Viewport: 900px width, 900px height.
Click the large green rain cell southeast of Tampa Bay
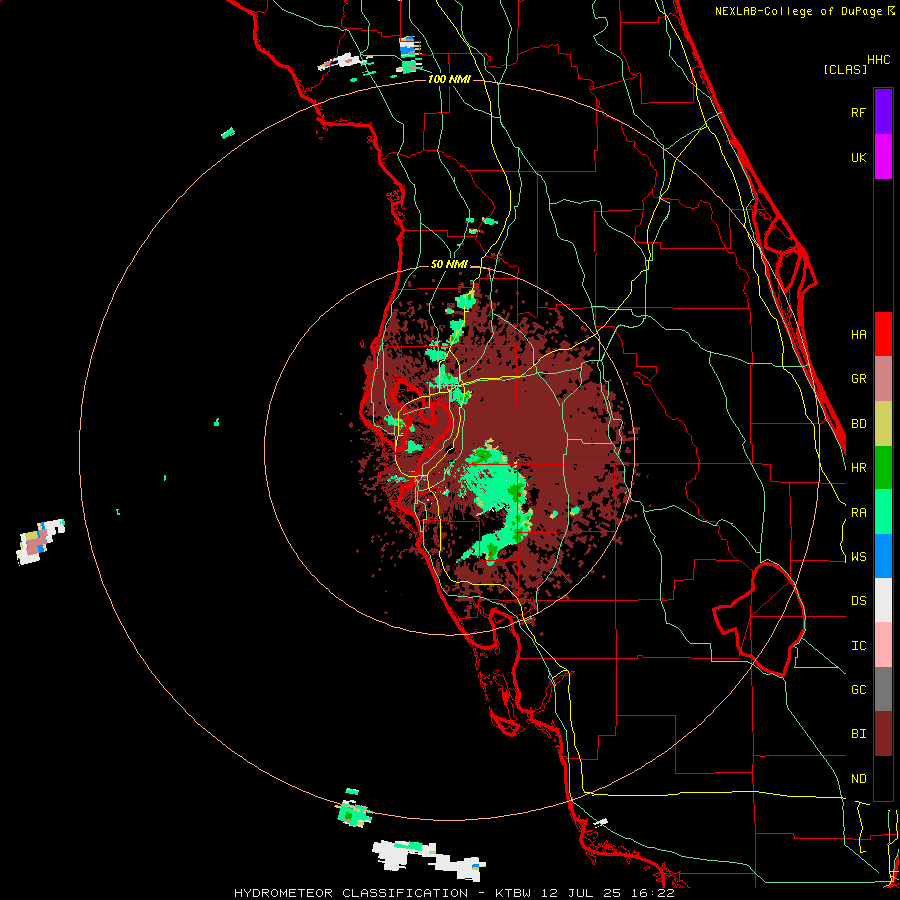[x=492, y=481]
